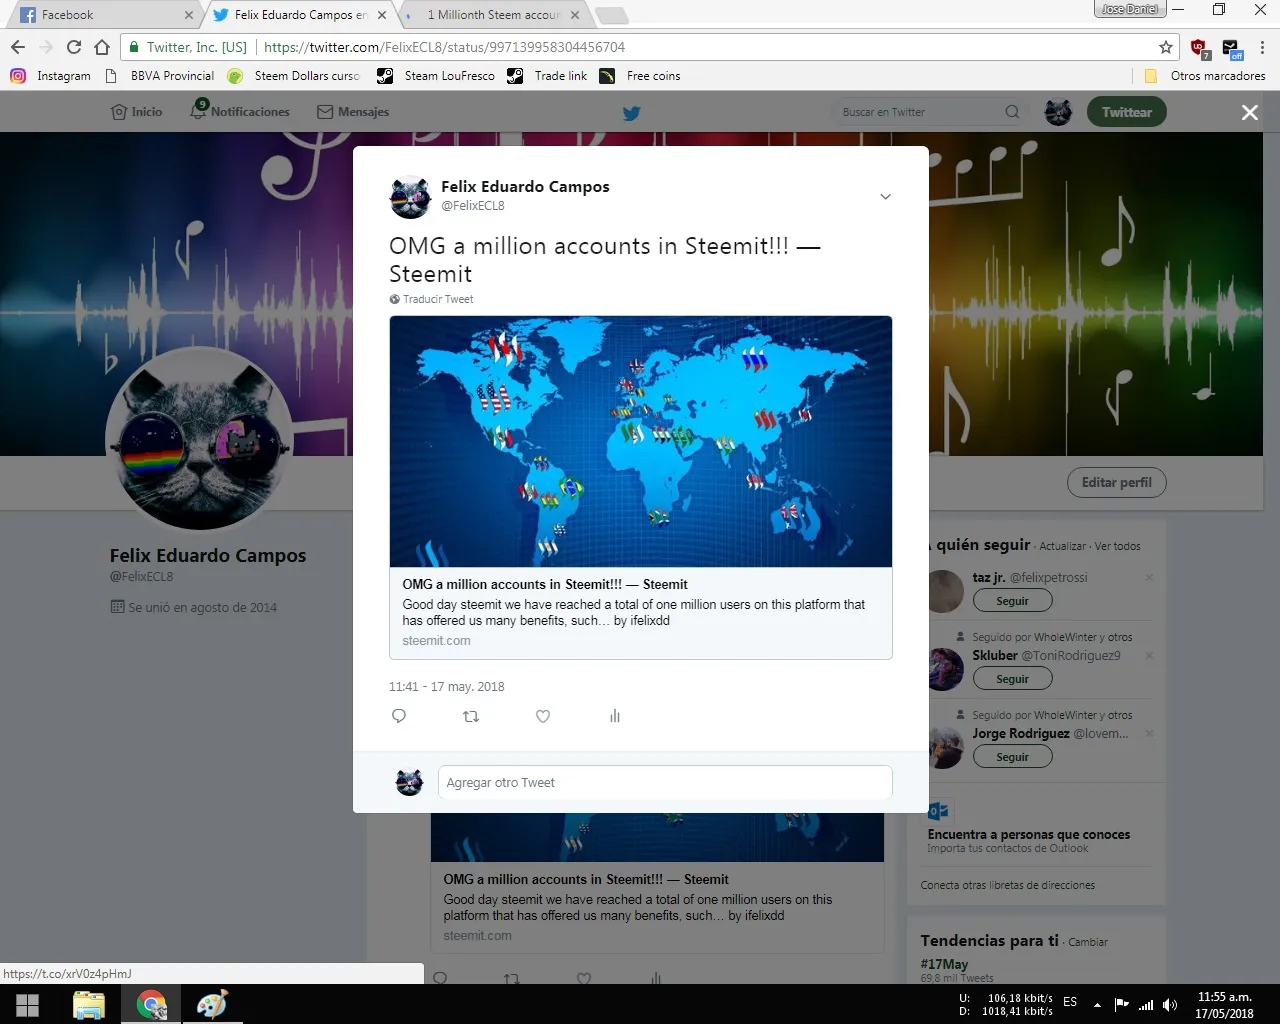Click the Outlook icon
Screen dimensions: 1280x1024
938,811
